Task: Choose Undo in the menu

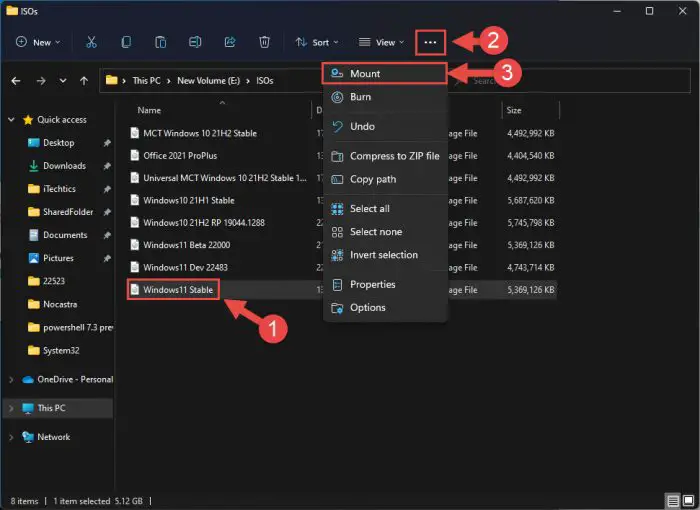Action: pyautogui.click(x=384, y=126)
